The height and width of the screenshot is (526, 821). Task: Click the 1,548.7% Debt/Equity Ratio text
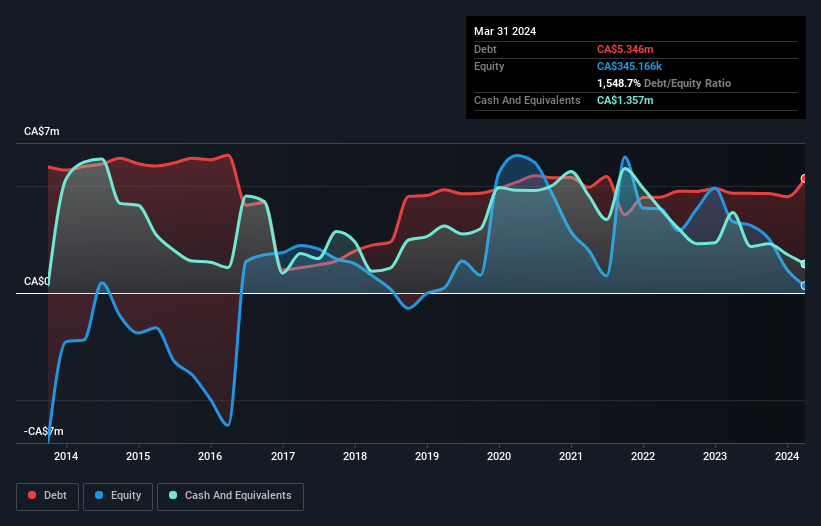click(x=664, y=83)
